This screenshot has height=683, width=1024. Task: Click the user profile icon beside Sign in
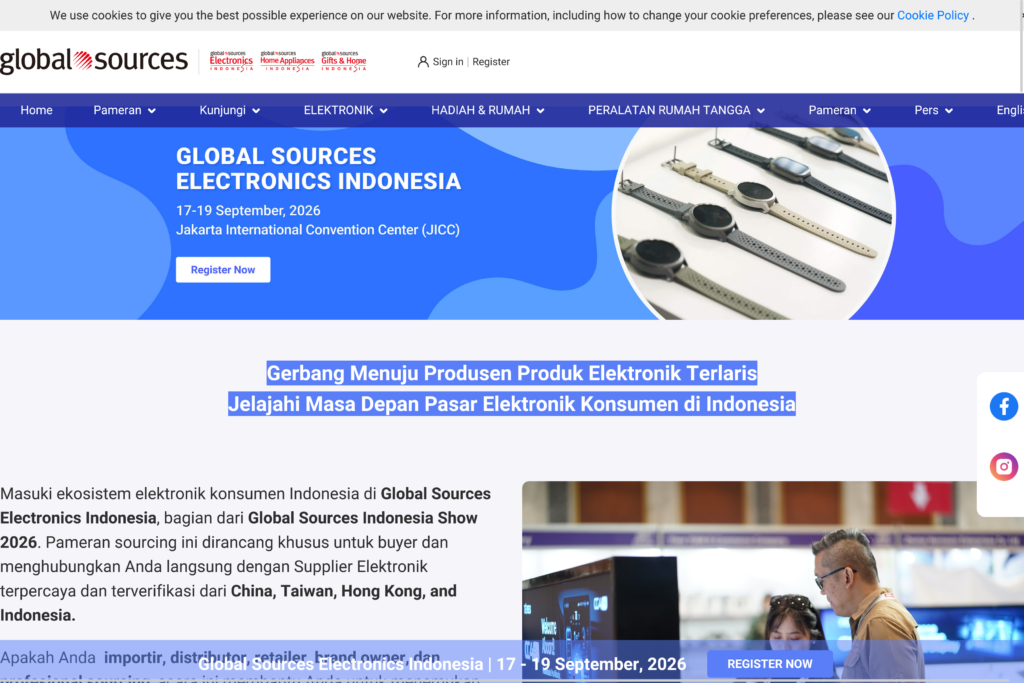click(x=423, y=62)
